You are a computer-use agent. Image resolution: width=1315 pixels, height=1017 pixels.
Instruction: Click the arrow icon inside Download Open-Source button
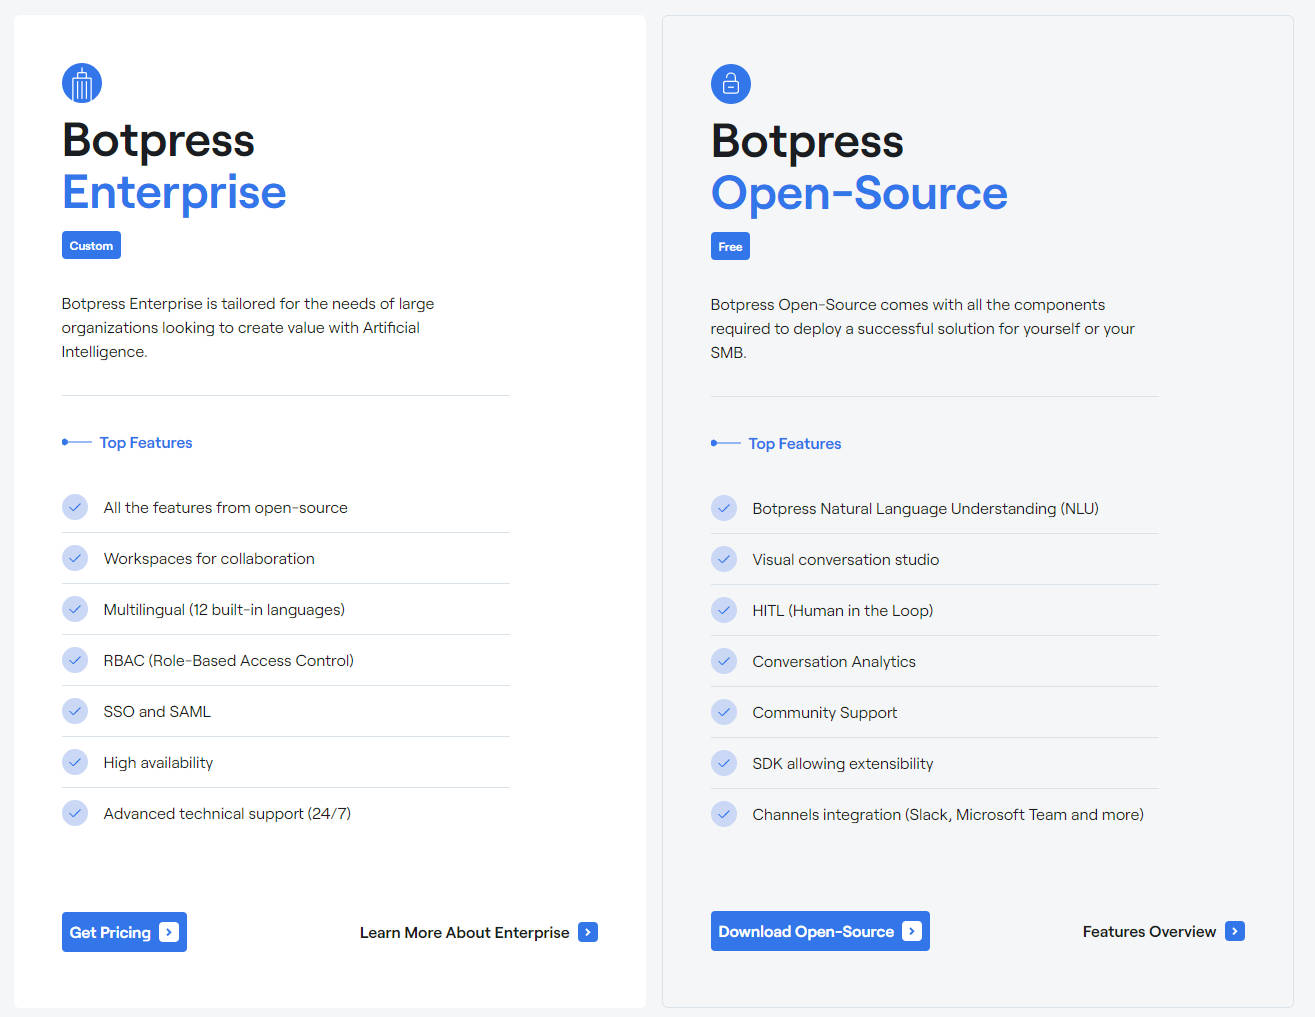tap(911, 930)
